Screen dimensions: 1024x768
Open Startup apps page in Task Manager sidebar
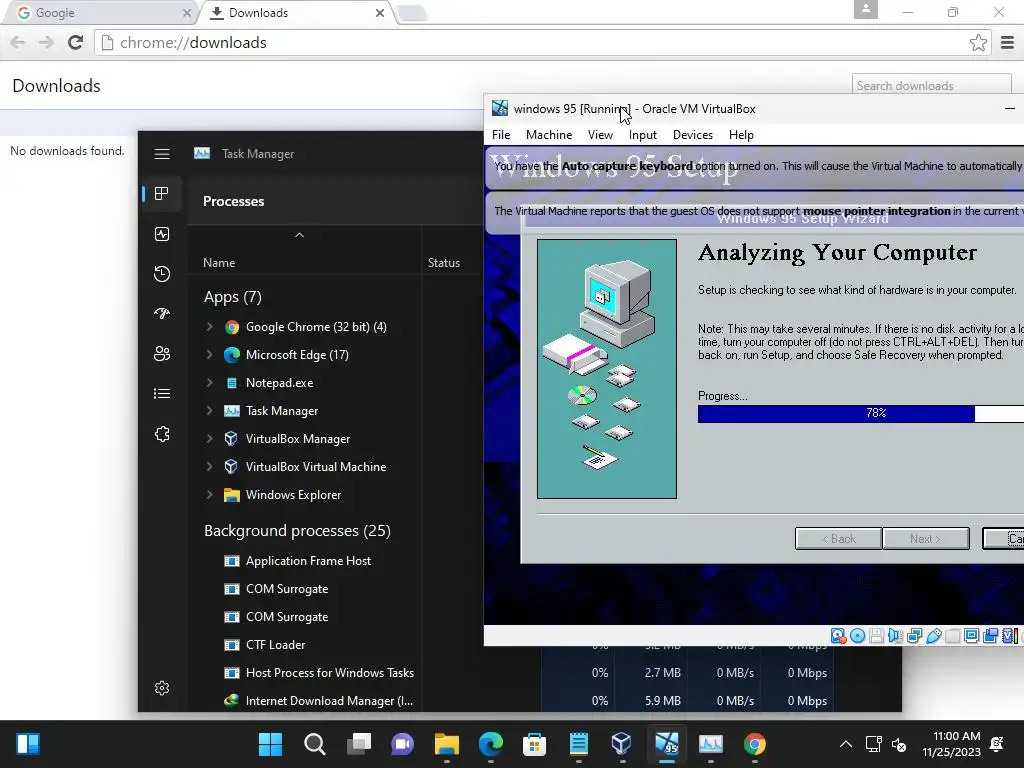click(162, 313)
